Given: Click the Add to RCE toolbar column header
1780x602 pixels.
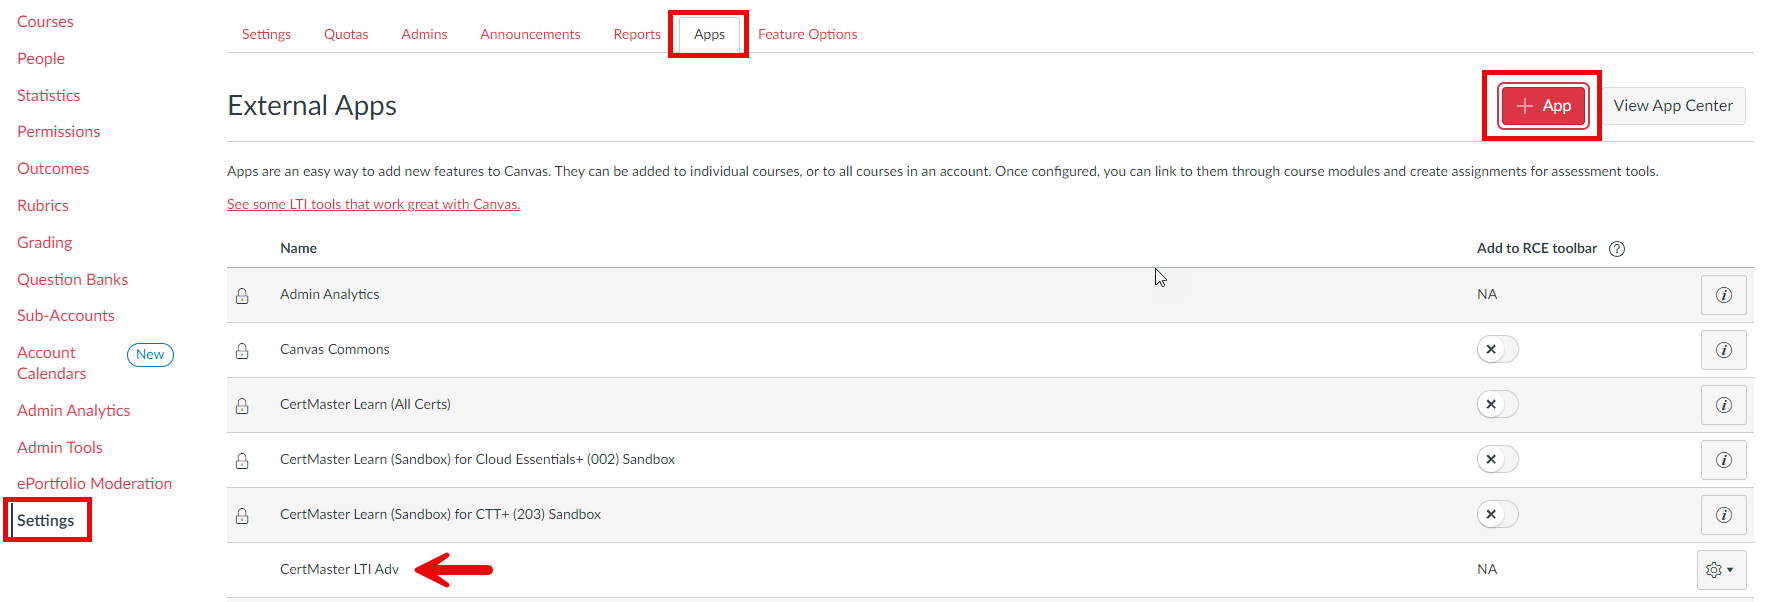Looking at the screenshot, I should 1537,248.
